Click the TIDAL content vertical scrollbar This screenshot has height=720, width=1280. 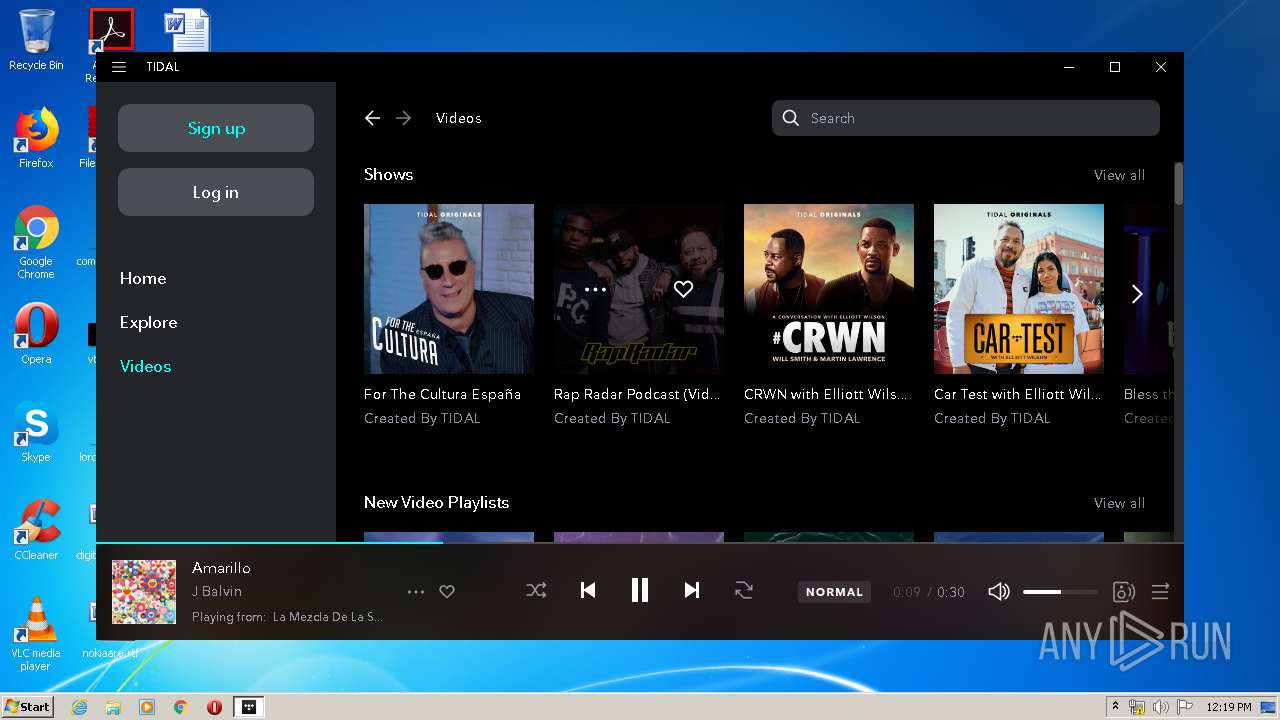[1178, 185]
